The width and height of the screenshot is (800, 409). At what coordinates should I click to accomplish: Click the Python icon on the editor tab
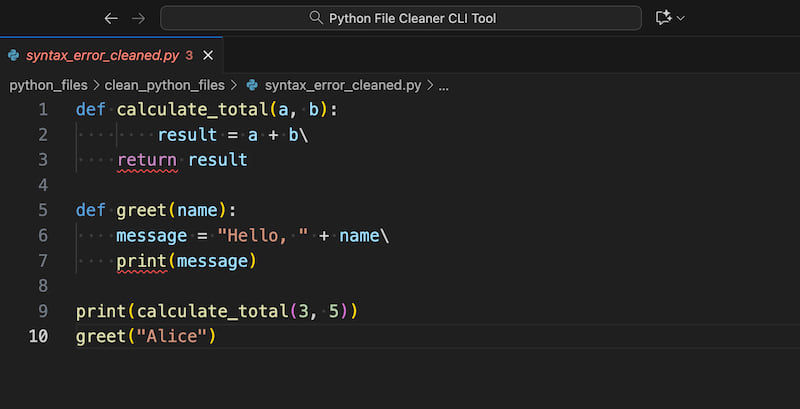[14, 56]
